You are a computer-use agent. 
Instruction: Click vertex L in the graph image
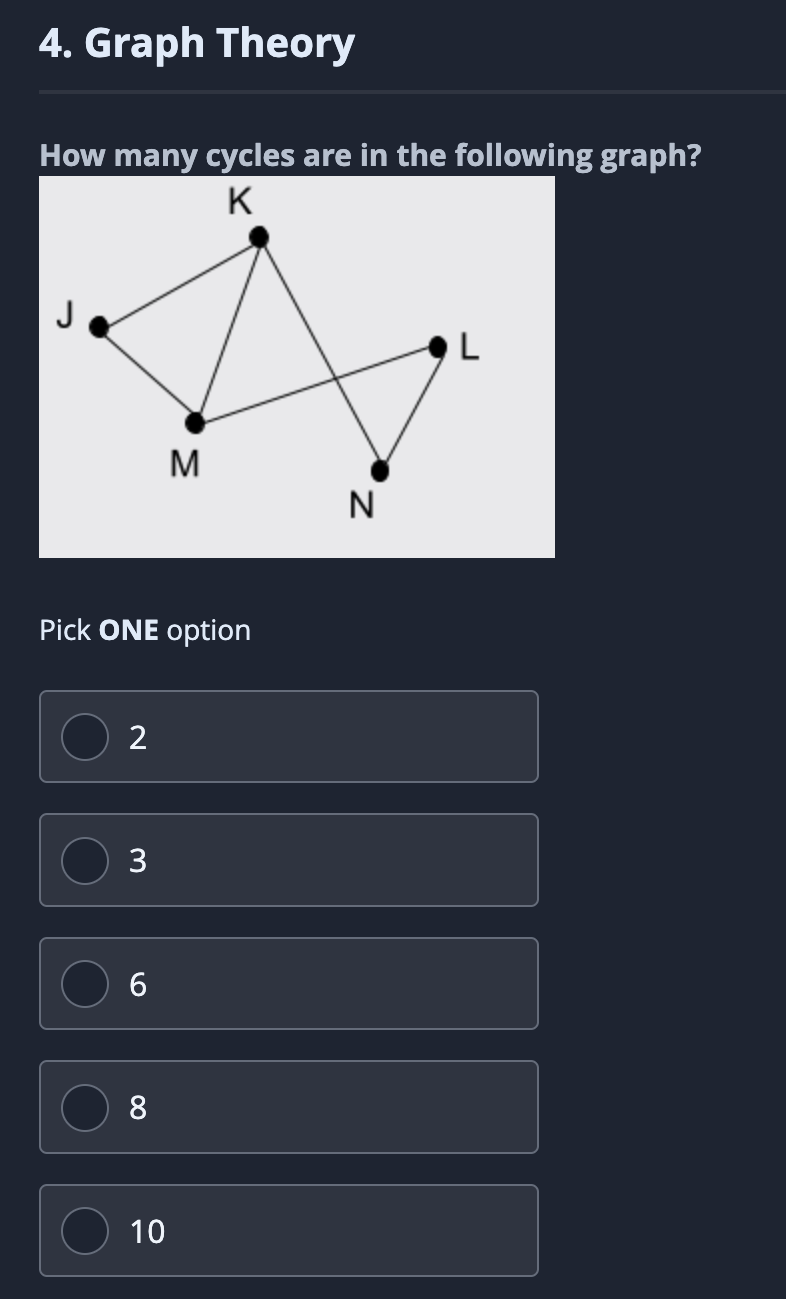point(437,346)
